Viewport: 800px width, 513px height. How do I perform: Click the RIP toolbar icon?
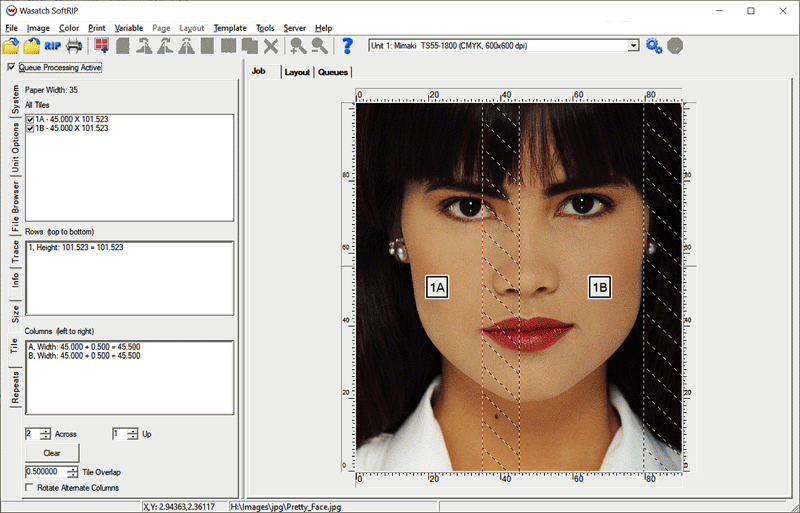point(54,45)
